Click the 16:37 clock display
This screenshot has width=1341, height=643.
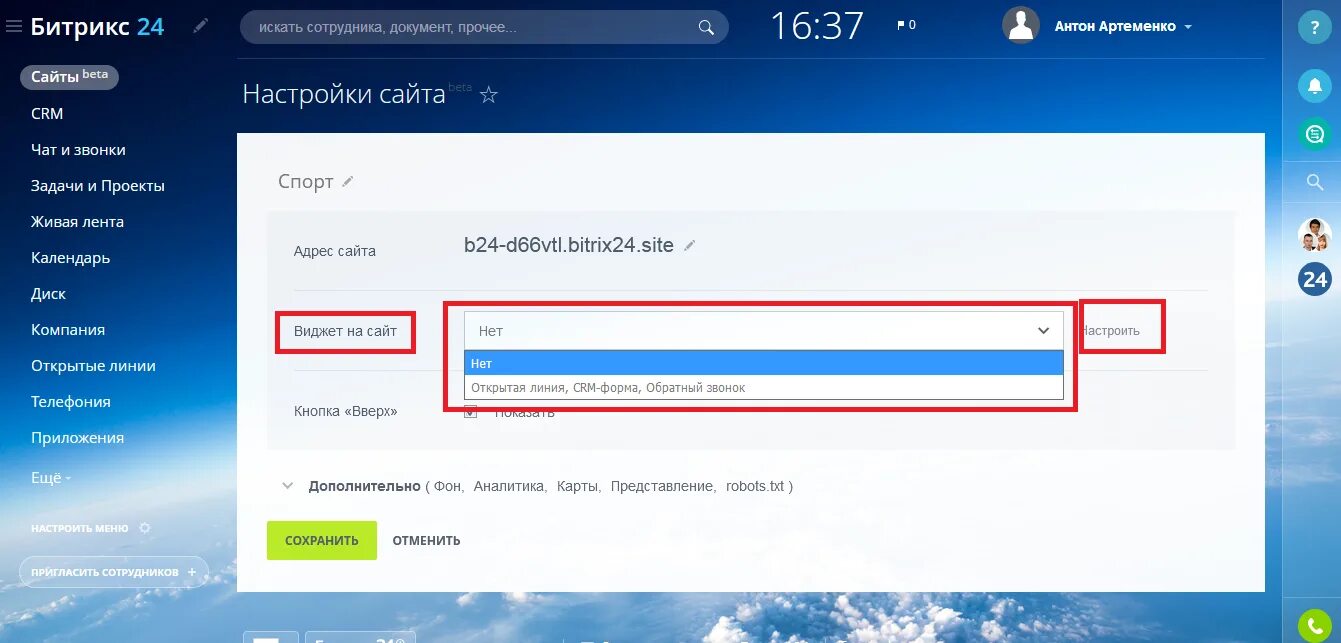816,26
